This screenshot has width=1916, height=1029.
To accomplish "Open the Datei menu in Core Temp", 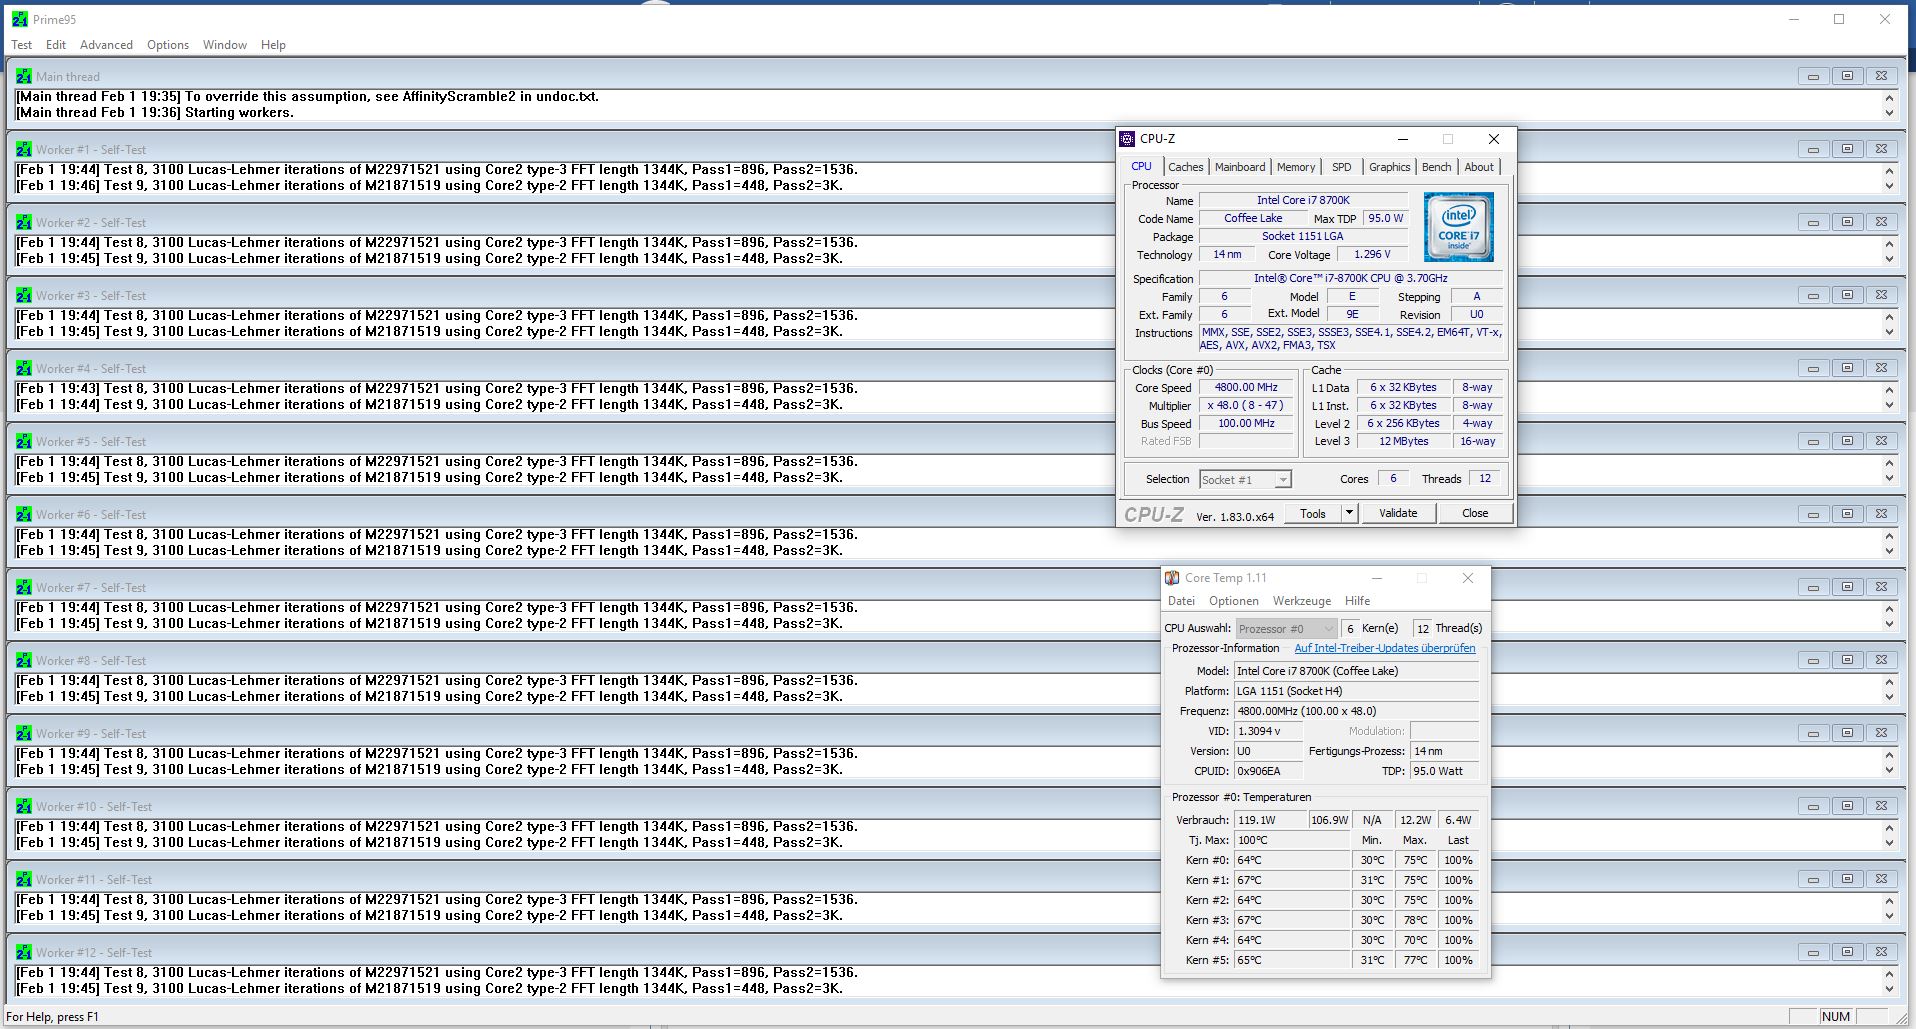I will [1181, 601].
